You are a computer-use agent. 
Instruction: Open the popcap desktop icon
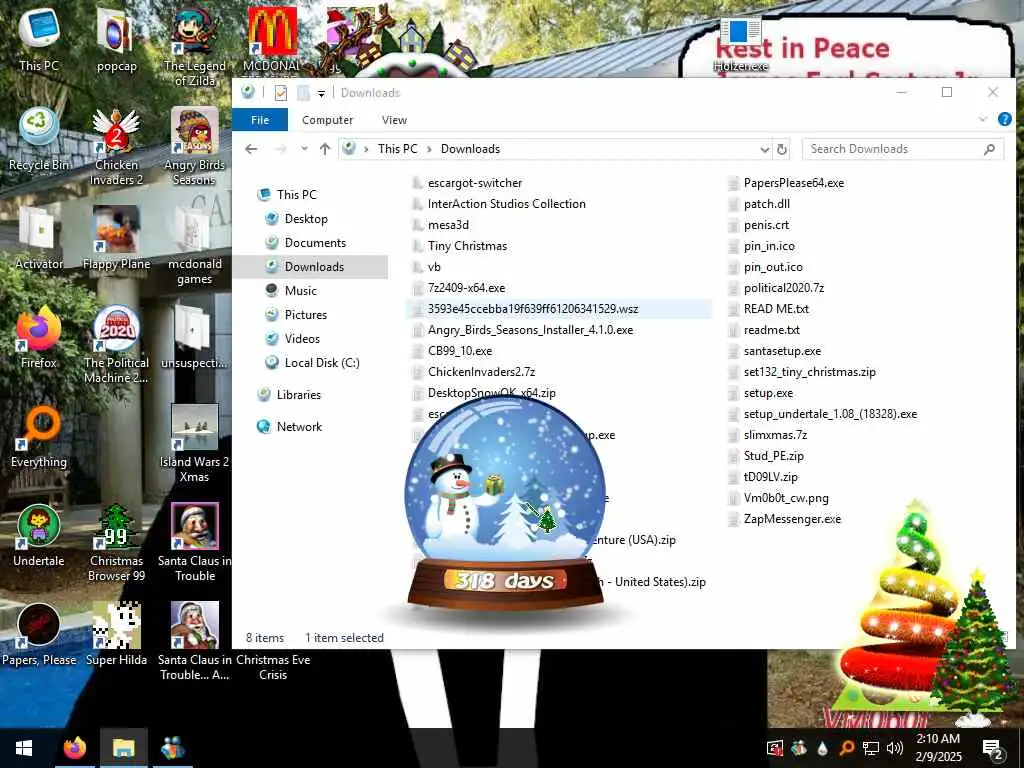pos(116,40)
